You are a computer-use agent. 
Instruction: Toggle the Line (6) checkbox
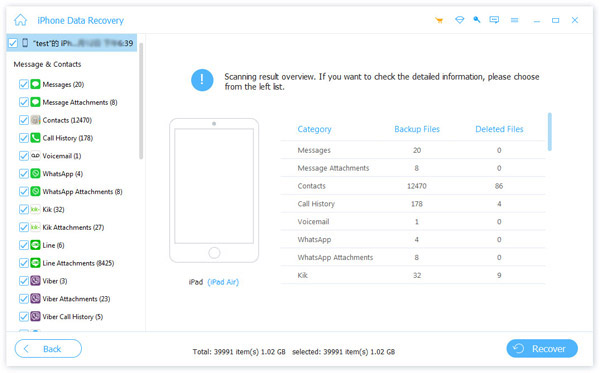(x=23, y=245)
